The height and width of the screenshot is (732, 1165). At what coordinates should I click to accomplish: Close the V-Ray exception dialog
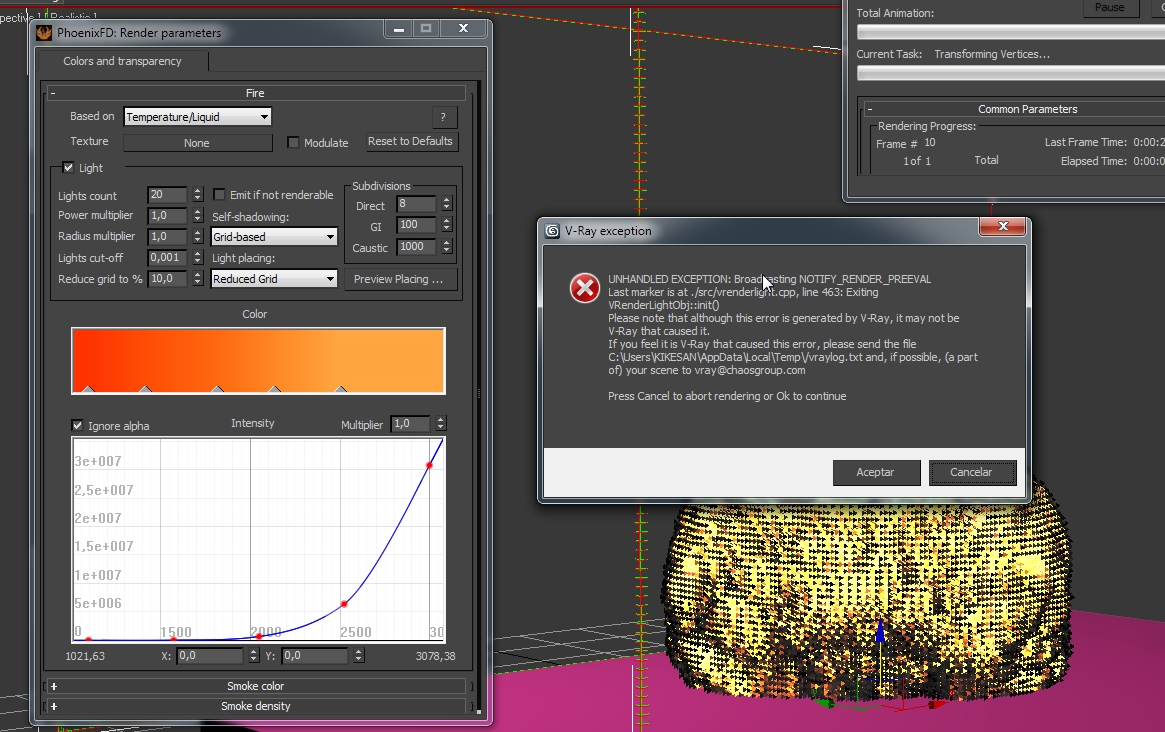pyautogui.click(x=1002, y=226)
